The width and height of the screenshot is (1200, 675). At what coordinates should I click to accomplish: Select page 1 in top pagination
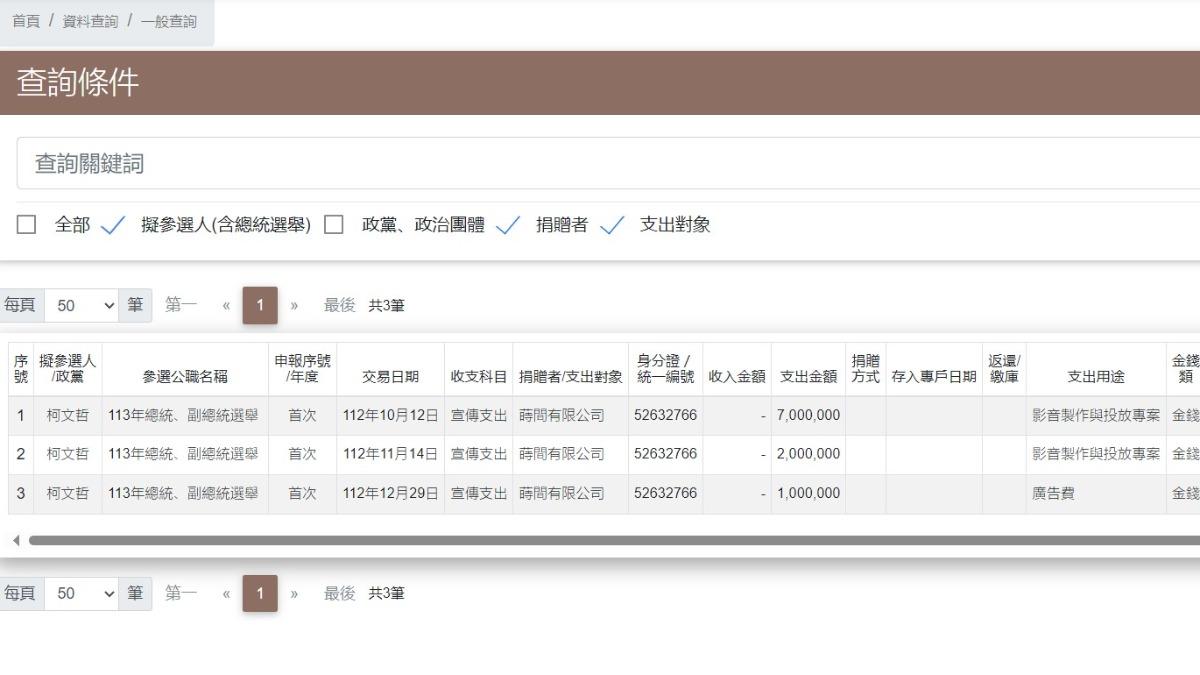coord(260,306)
